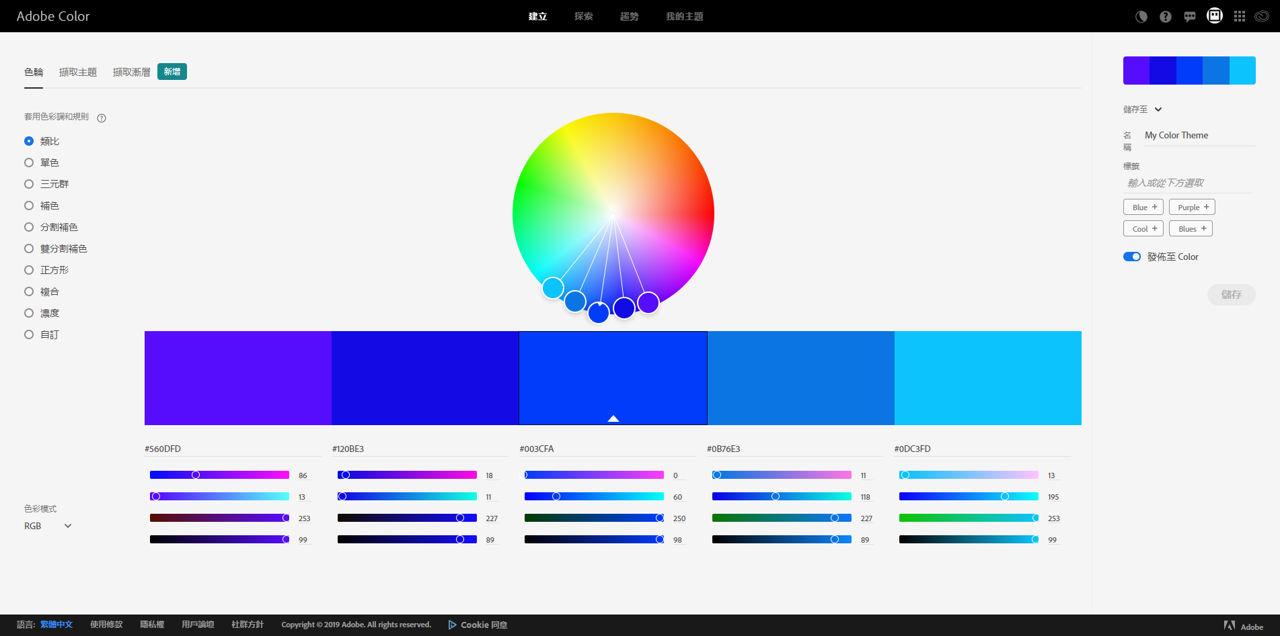Open color harmony rule help icon

101,118
